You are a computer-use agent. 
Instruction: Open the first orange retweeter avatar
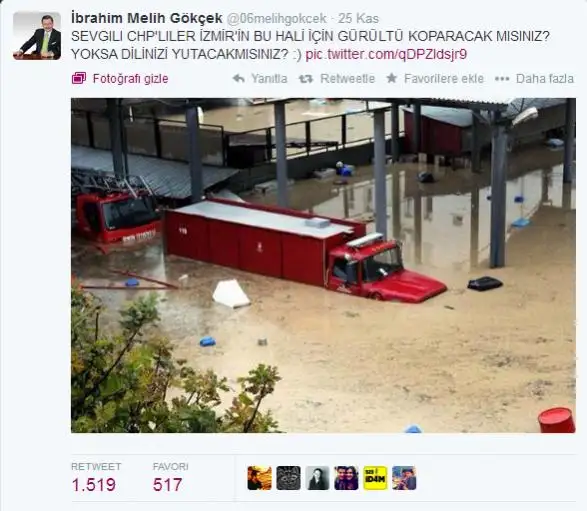[259, 478]
